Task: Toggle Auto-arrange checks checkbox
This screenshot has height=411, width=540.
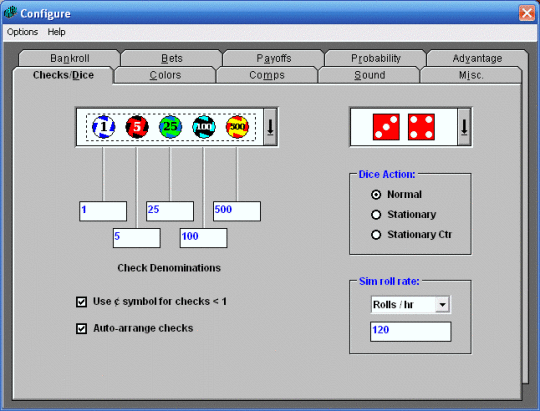Action: coord(134,328)
